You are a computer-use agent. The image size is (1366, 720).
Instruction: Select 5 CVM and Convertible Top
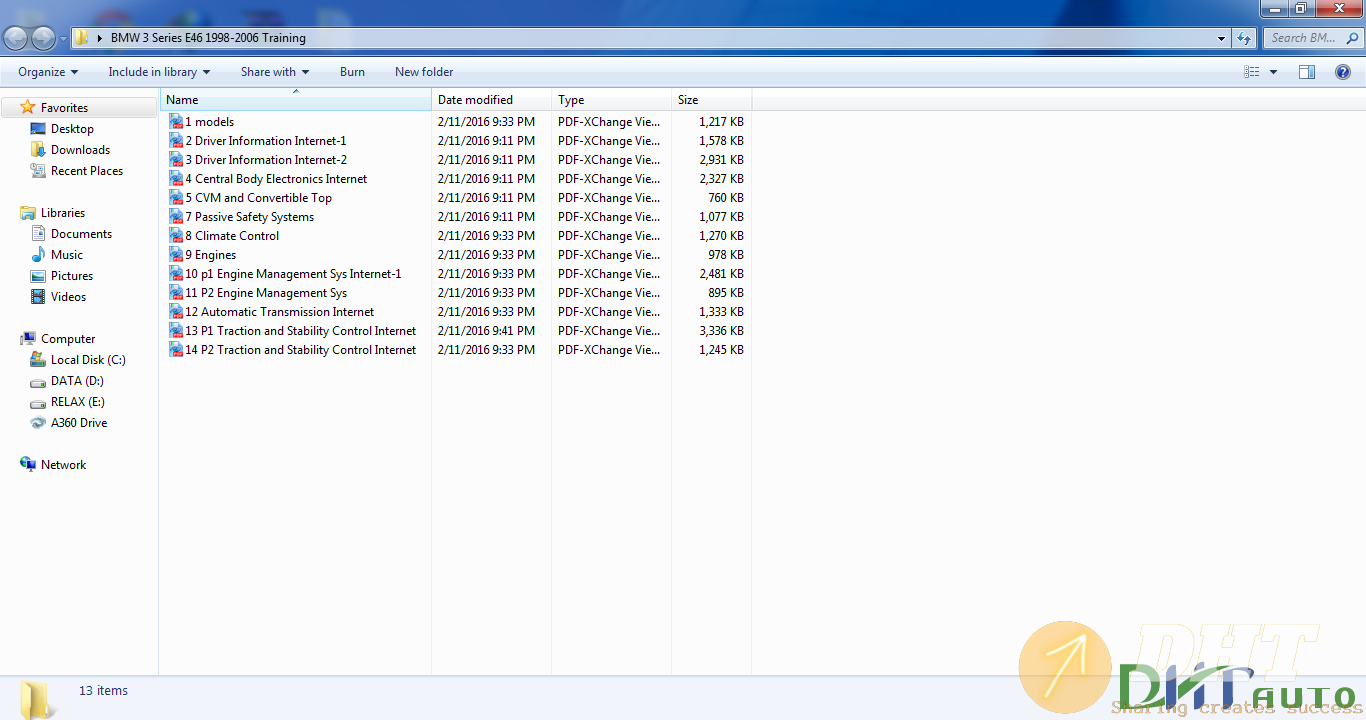click(x=258, y=198)
